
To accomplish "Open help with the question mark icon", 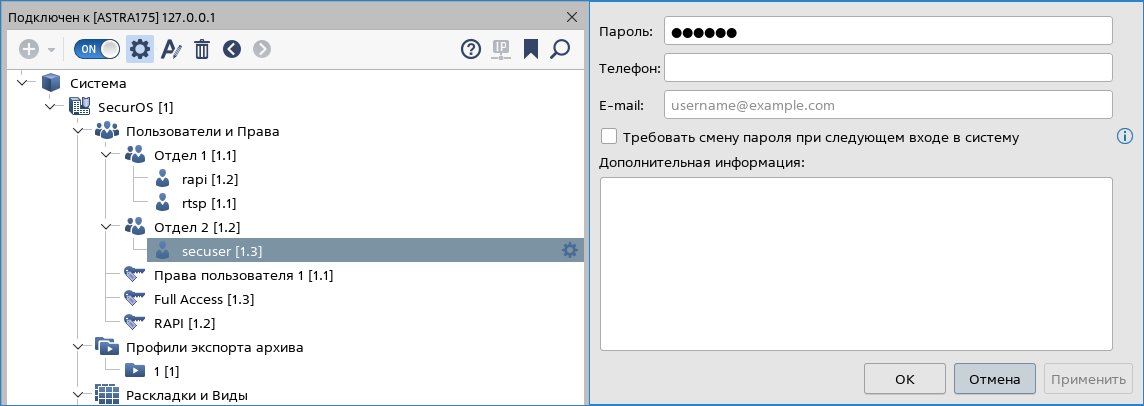I will [471, 49].
